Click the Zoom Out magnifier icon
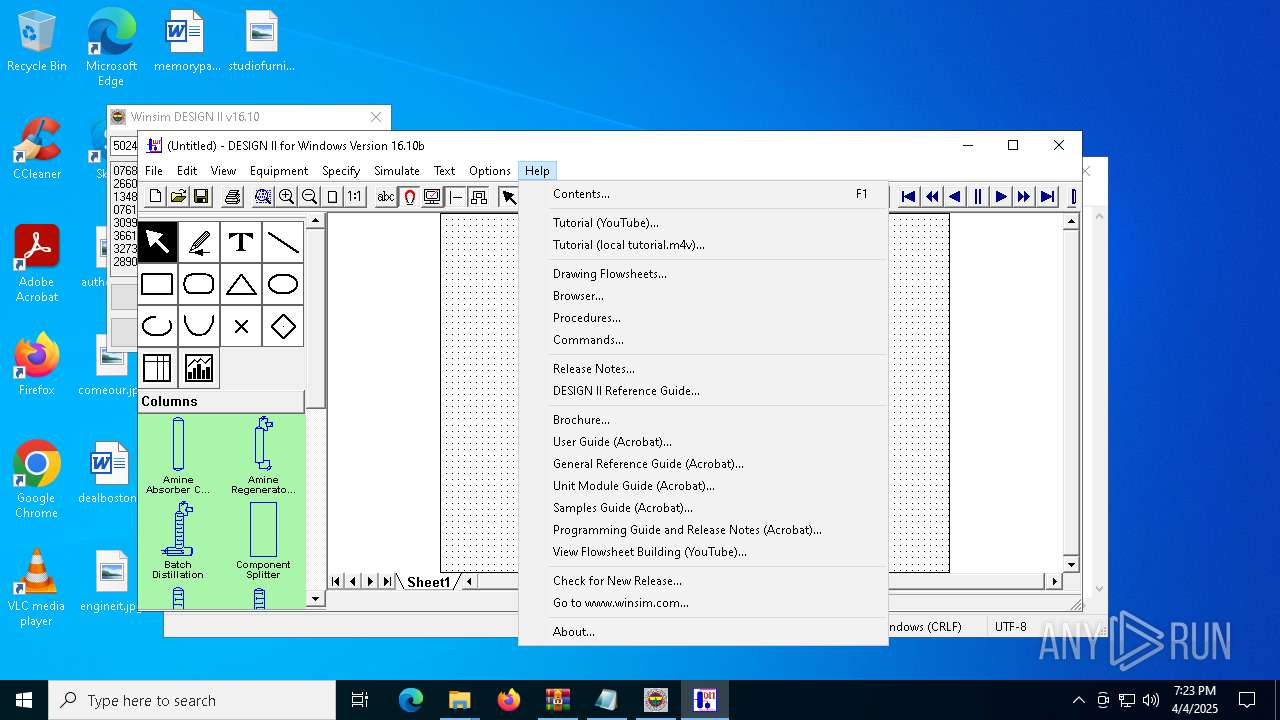Viewport: 1280px width, 720px height. 309,197
